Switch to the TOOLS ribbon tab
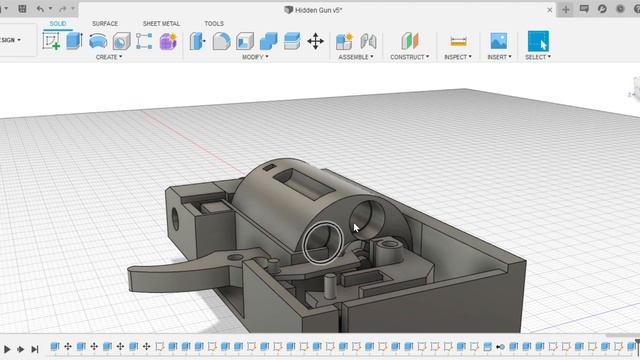 pyautogui.click(x=214, y=24)
